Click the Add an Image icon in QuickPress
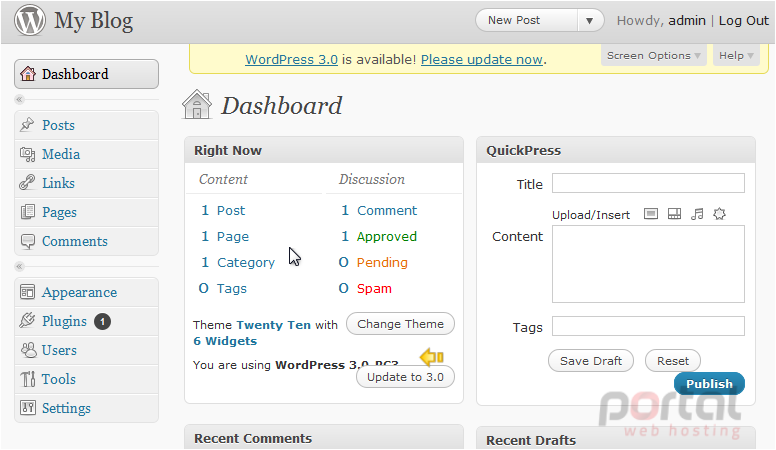 coord(651,214)
